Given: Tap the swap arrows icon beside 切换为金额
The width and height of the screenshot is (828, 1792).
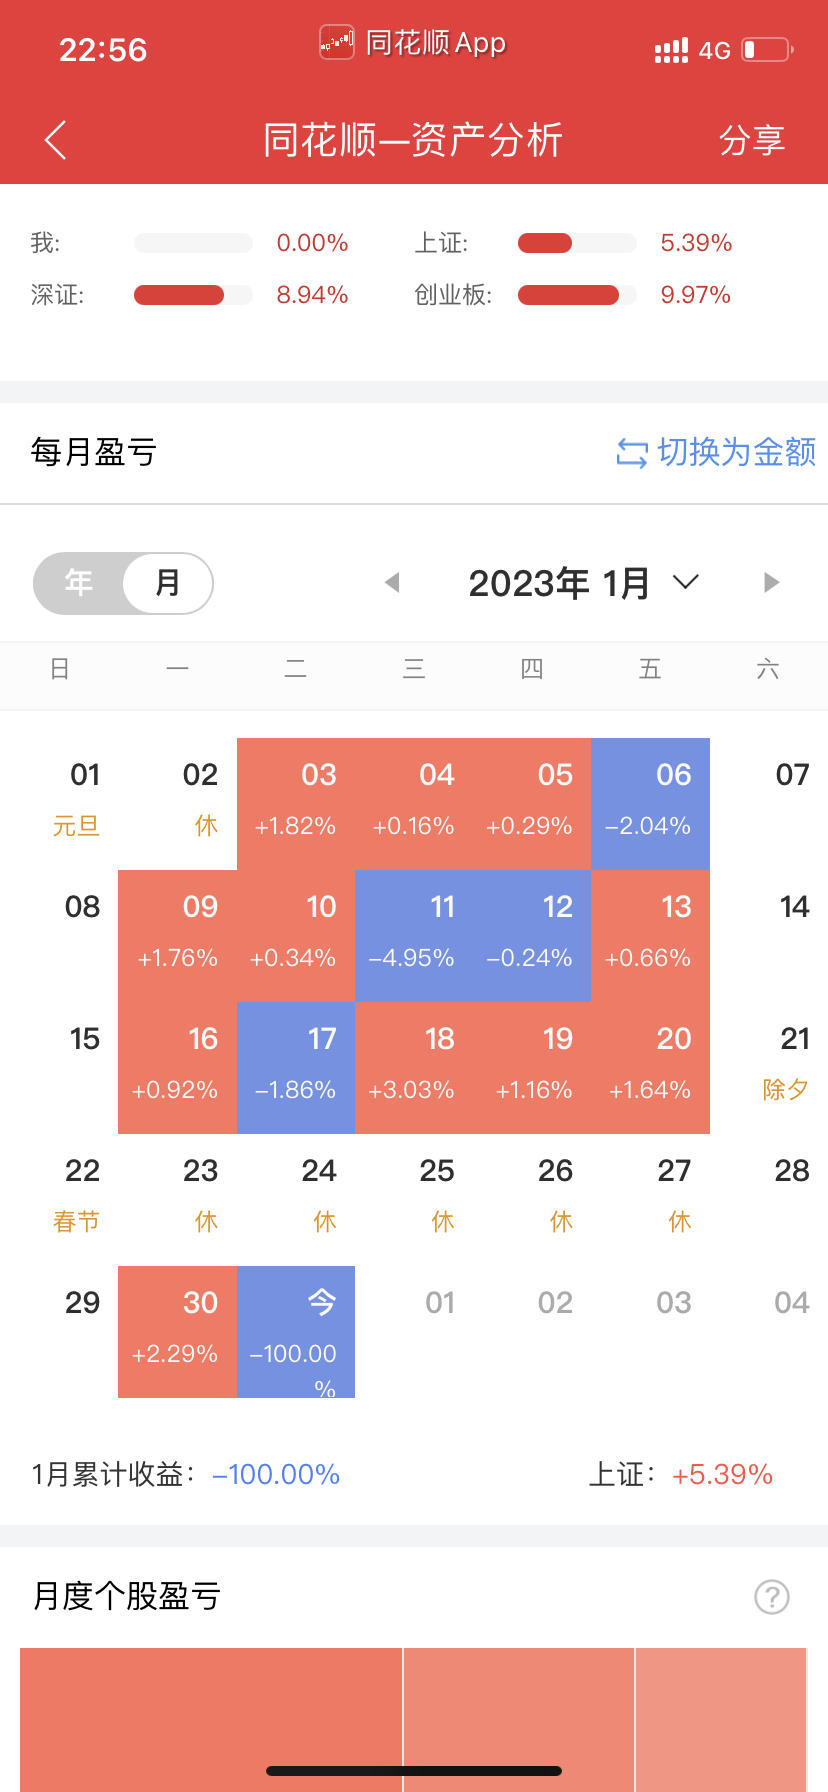Looking at the screenshot, I should point(632,453).
